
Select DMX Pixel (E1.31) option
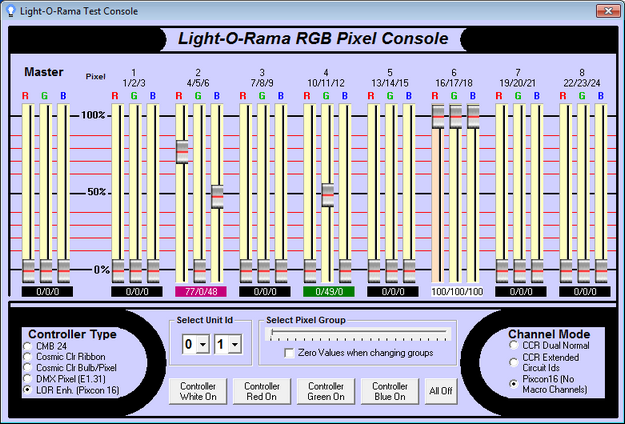tap(28, 379)
